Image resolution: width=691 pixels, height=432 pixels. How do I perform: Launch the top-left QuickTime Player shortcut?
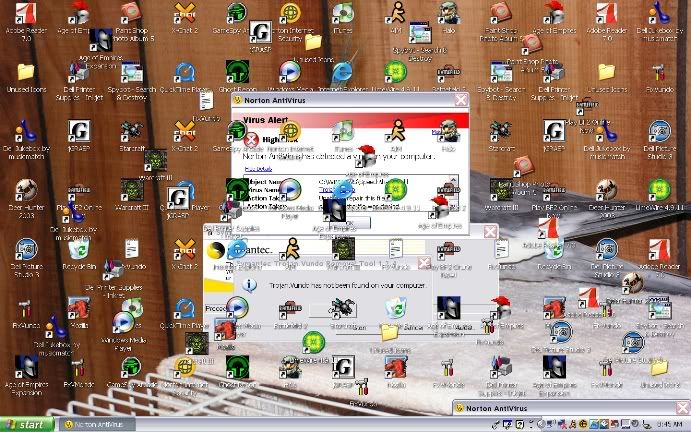click(184, 73)
